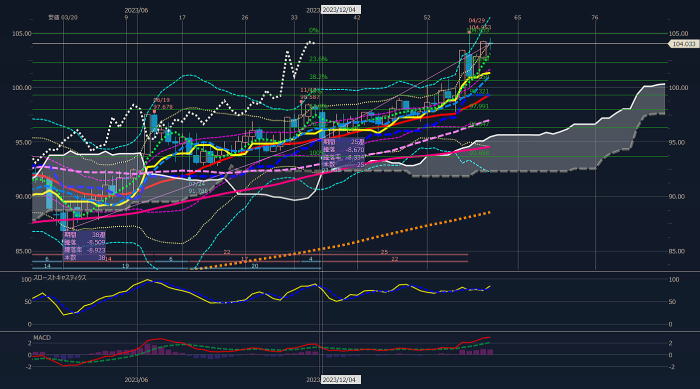Click 90.00 on the left price axis
The width and height of the screenshot is (700, 389).
pos(23,197)
